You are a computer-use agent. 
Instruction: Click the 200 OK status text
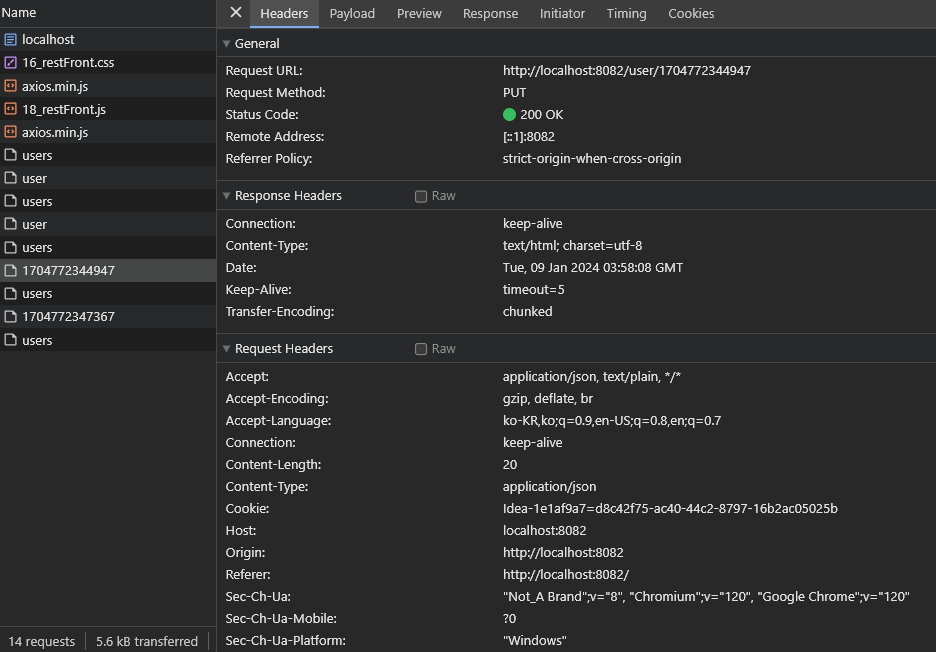pos(541,115)
